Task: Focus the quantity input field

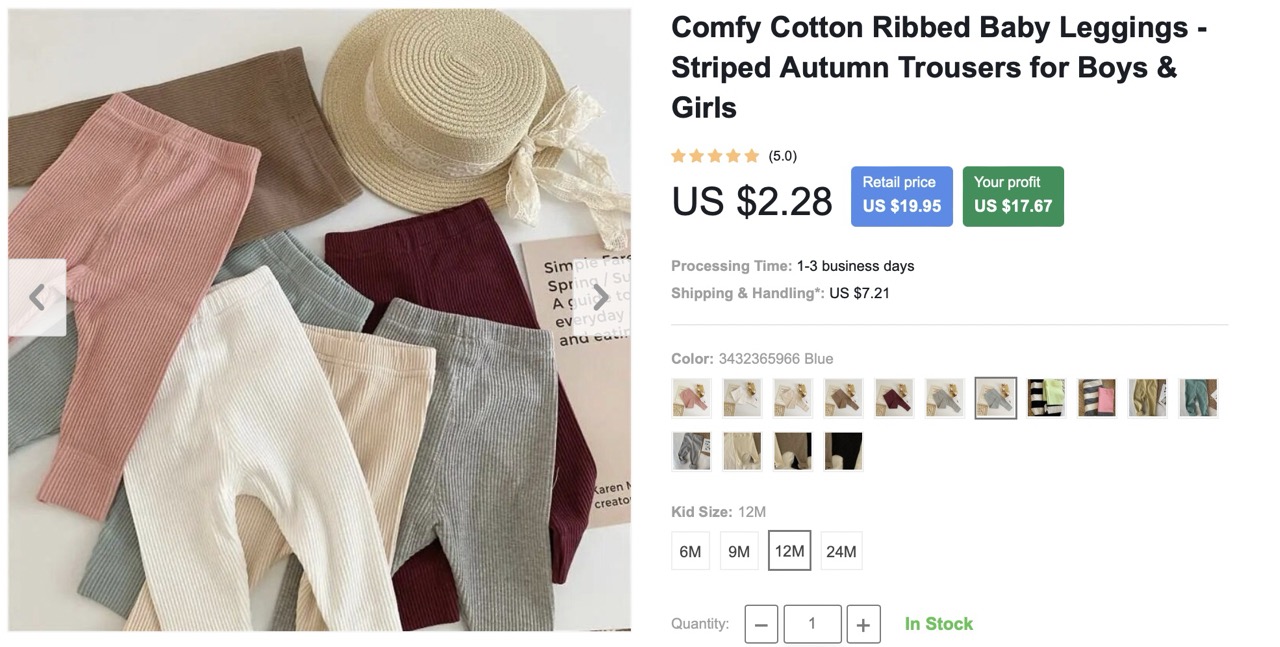Action: click(x=812, y=624)
